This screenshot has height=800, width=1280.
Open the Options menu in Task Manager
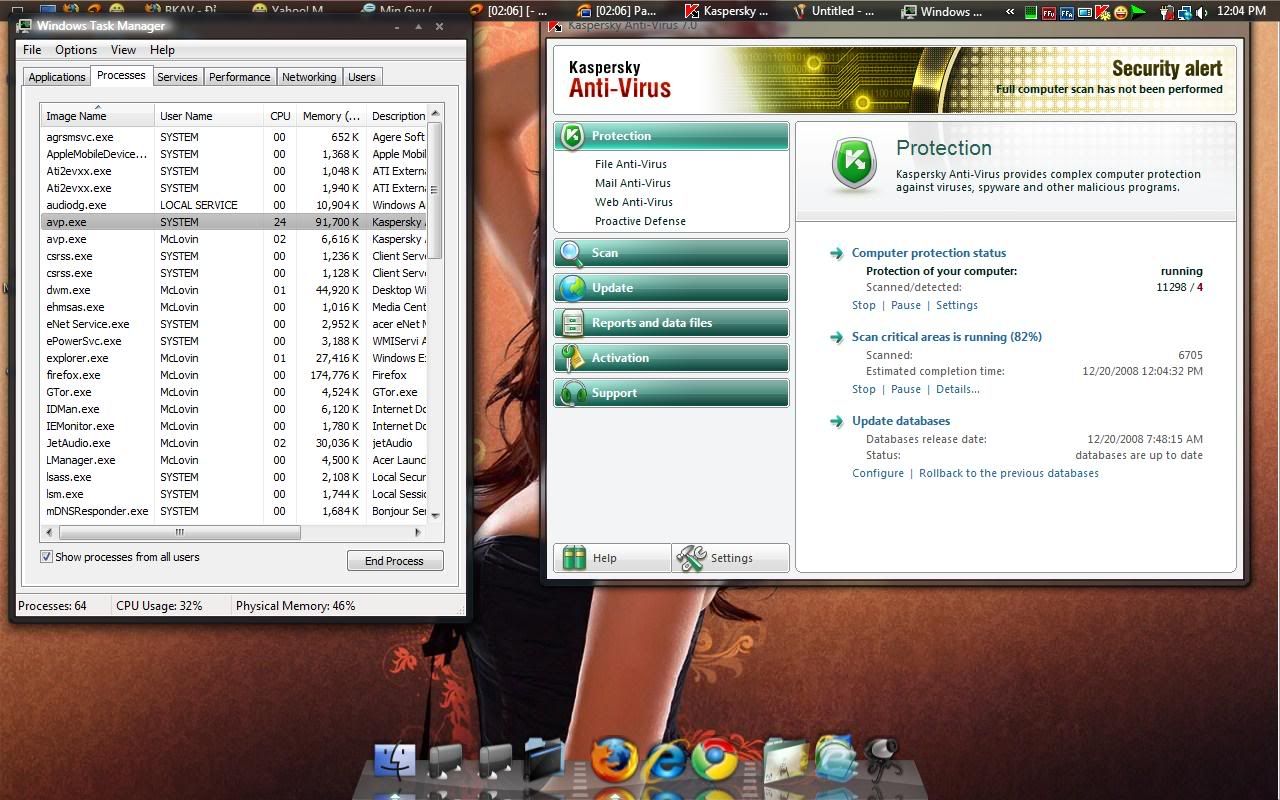(x=76, y=50)
